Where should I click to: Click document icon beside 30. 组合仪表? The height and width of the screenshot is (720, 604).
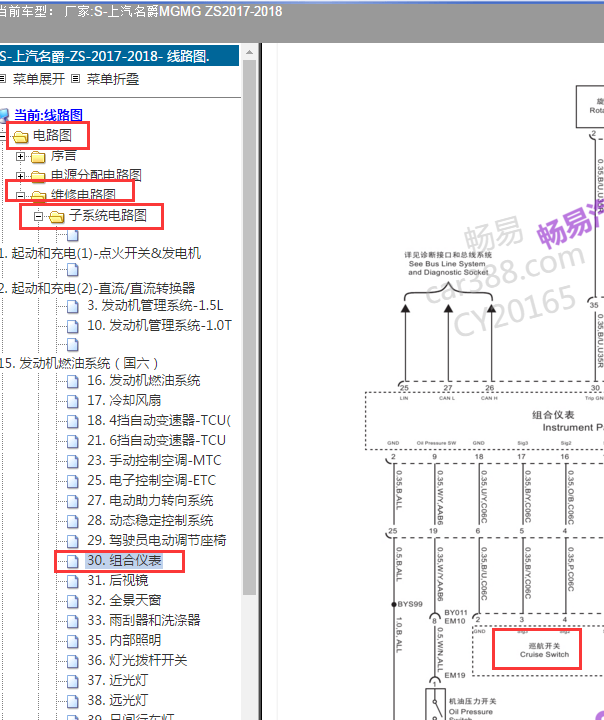tap(73, 562)
